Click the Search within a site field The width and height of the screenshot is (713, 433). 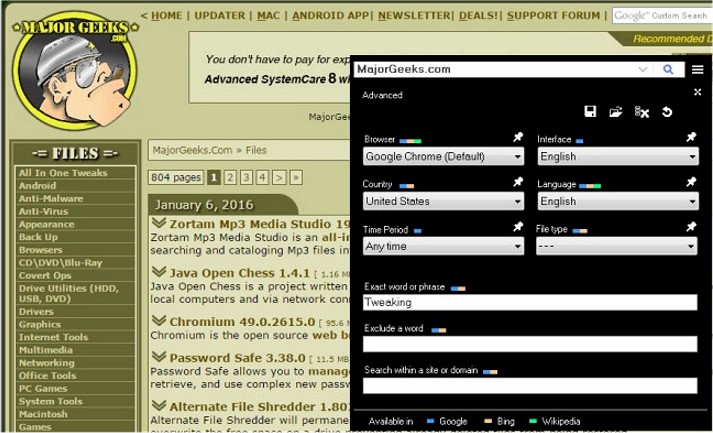(x=530, y=386)
